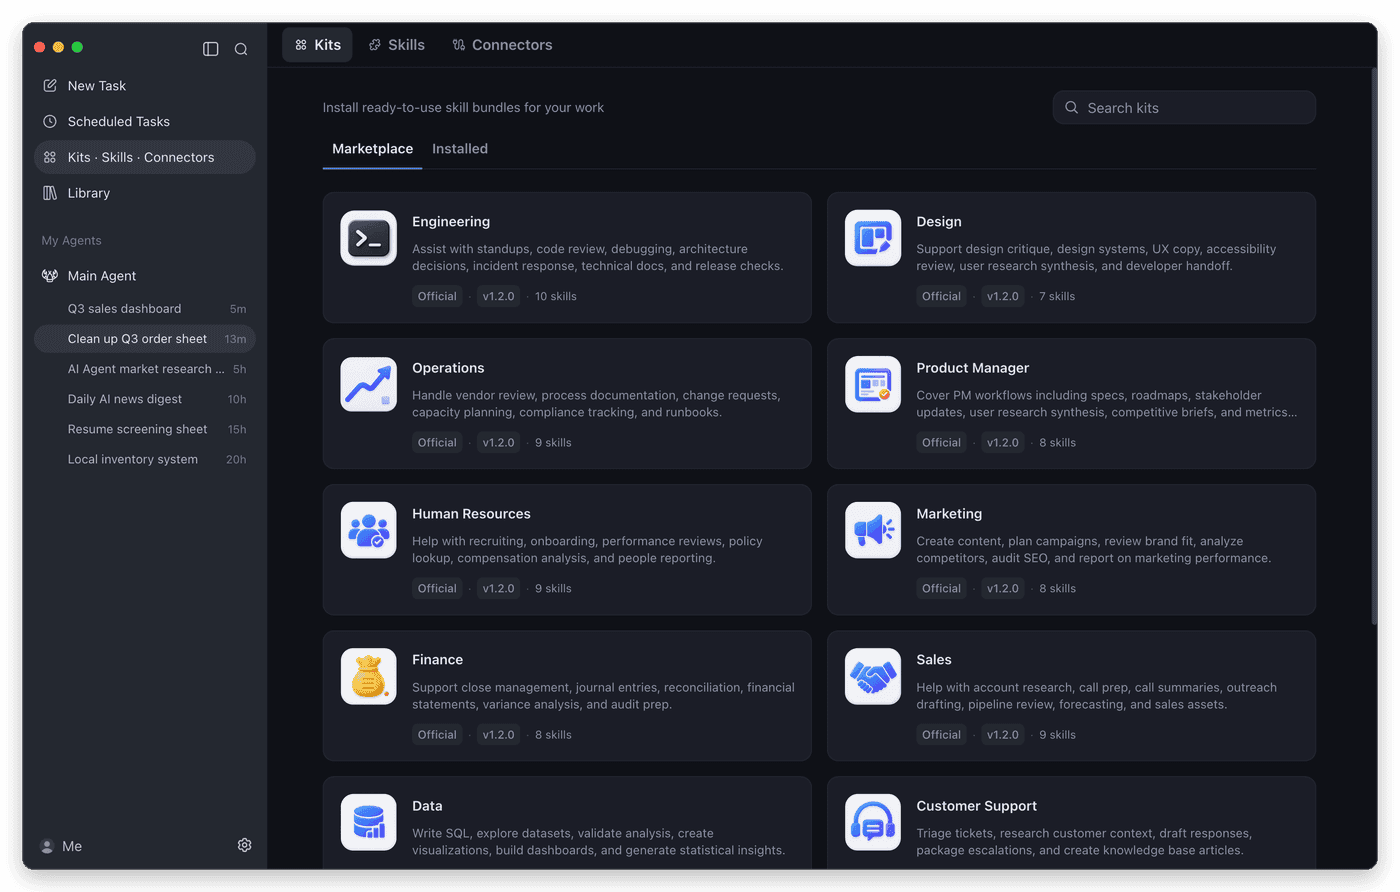Click the Human Resources kit title
Screen dimensions: 1400x892
(x=471, y=514)
